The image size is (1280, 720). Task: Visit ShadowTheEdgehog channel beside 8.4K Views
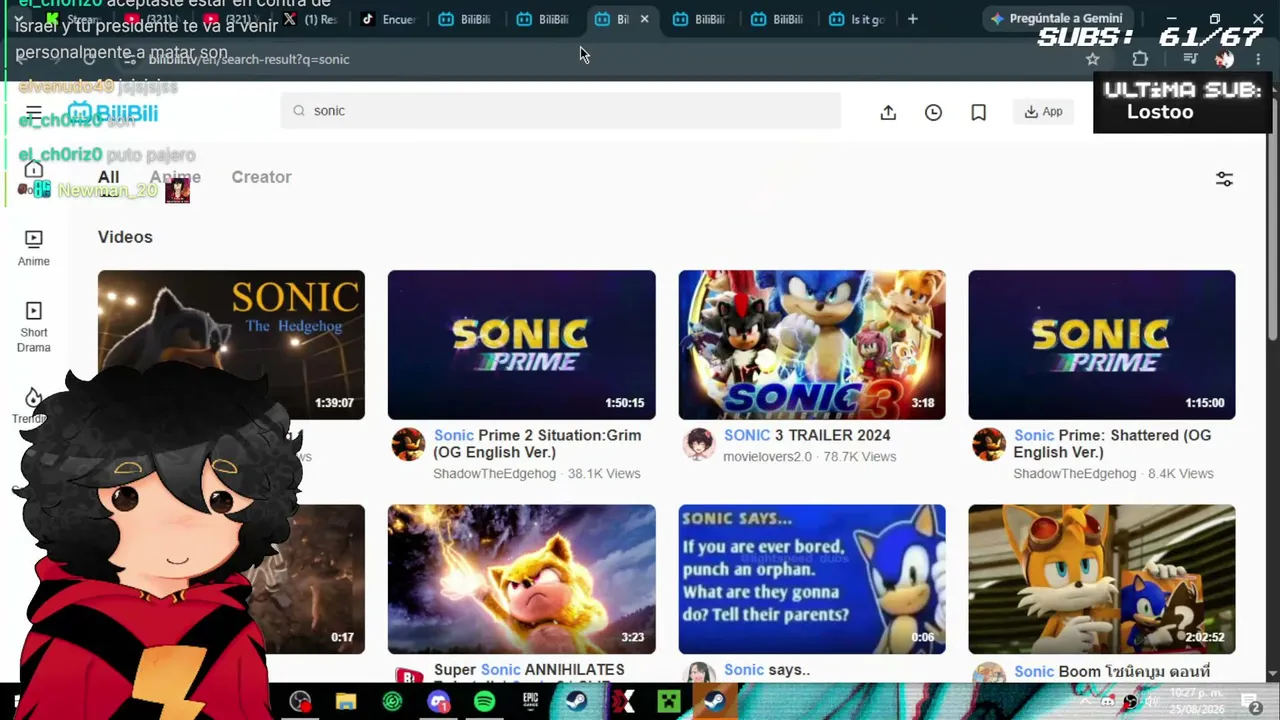pos(1075,474)
